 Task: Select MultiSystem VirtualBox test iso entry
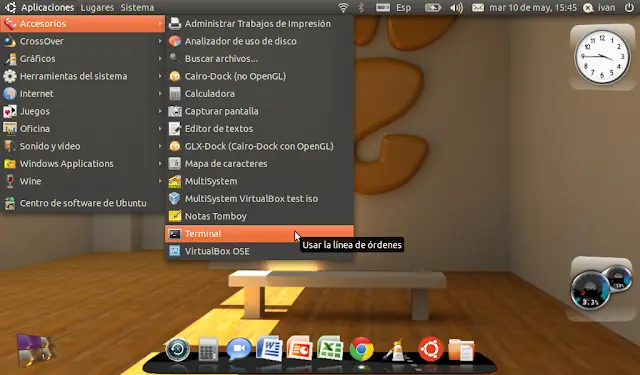coord(259,199)
